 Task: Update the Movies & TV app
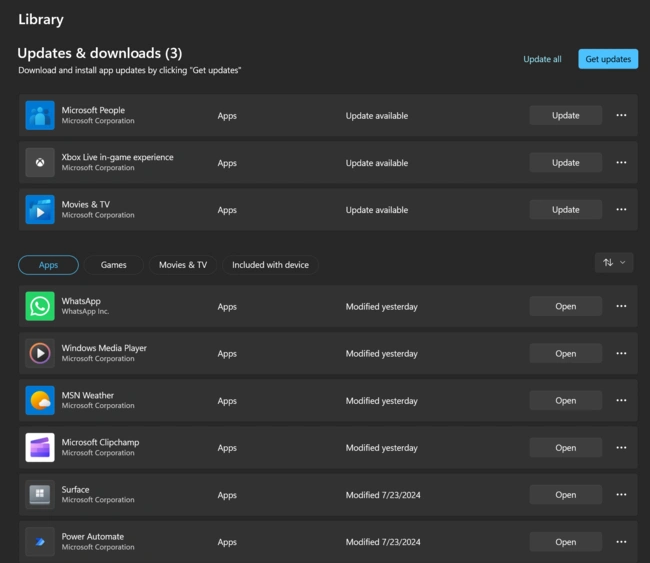tap(565, 209)
